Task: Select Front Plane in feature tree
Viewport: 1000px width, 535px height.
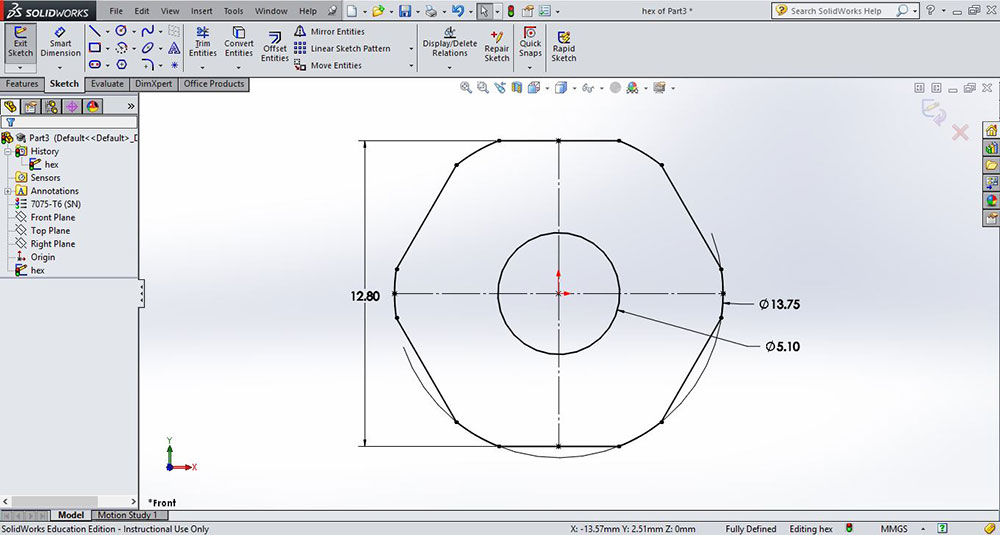Action: [52, 217]
